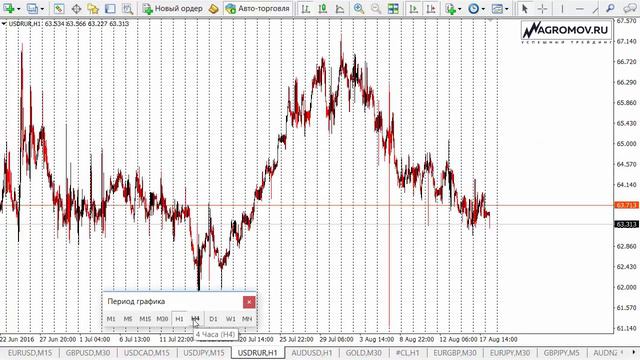Toggle the Terminal panel
The image size is (640, 360).
point(110,8)
